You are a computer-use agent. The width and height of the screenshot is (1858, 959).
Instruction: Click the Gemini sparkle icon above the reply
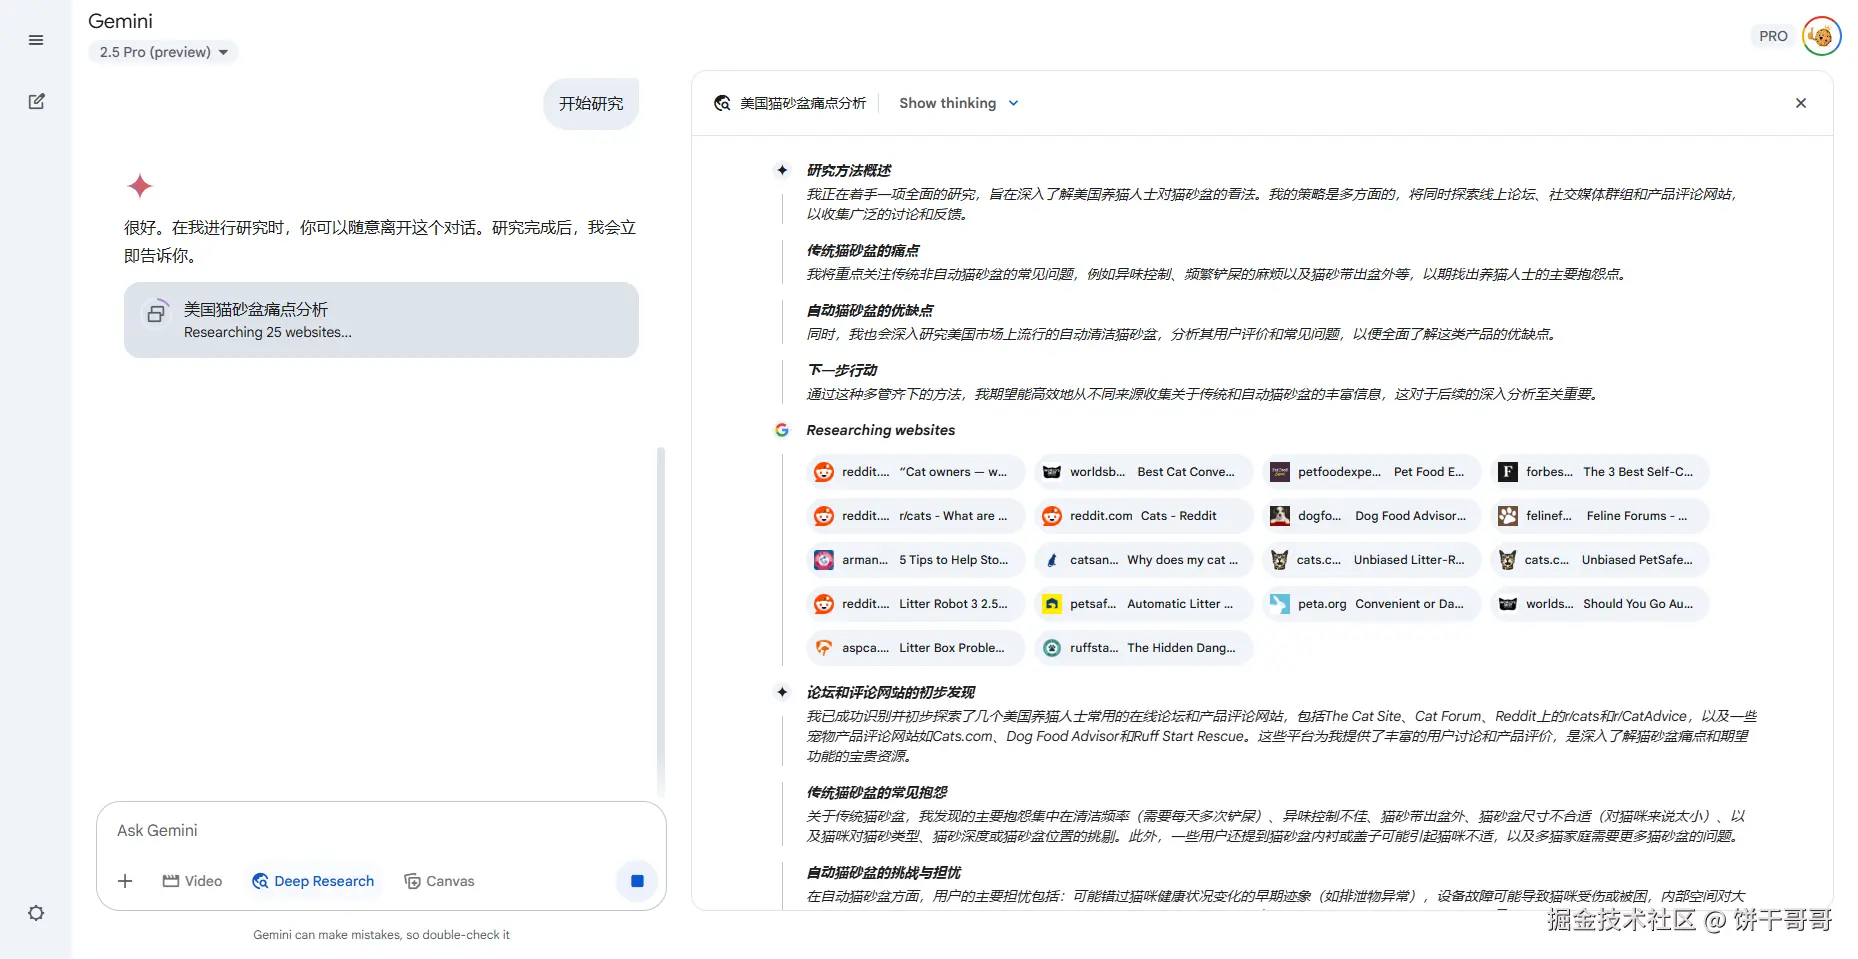point(140,186)
